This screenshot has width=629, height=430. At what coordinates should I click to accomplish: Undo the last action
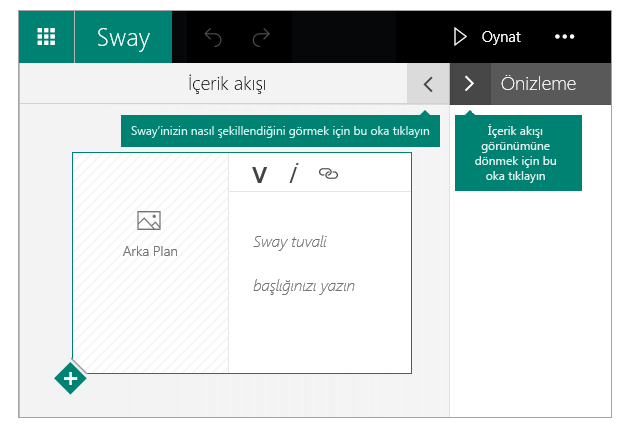213,37
